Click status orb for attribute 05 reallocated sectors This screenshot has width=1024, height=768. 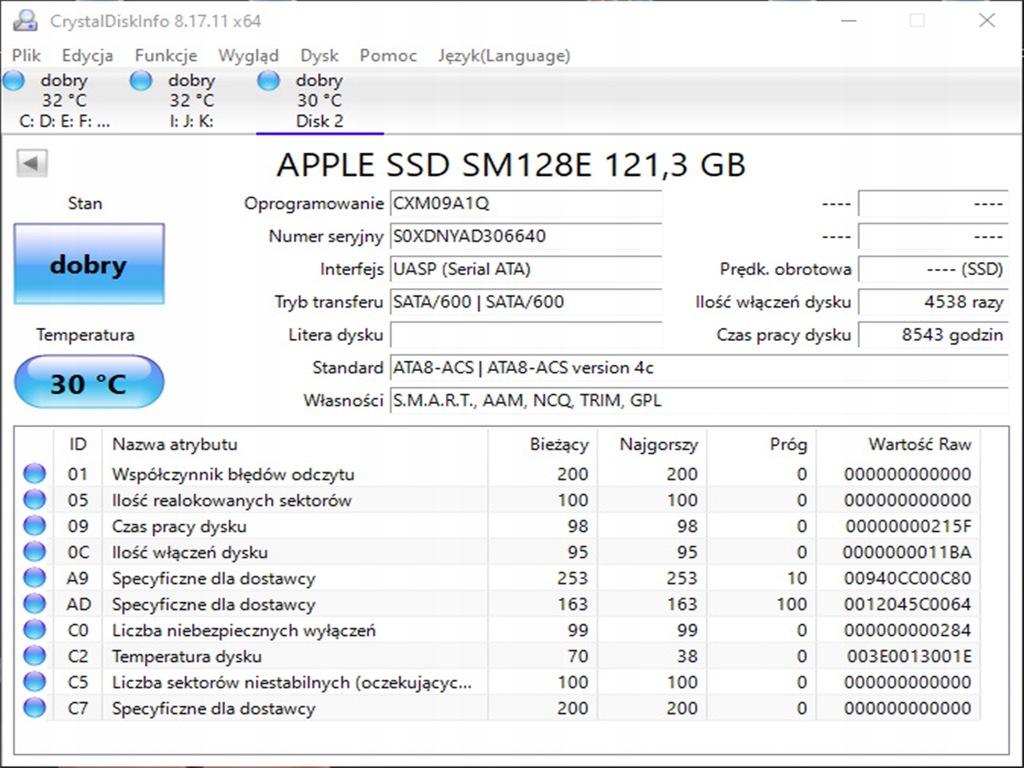pos(35,500)
